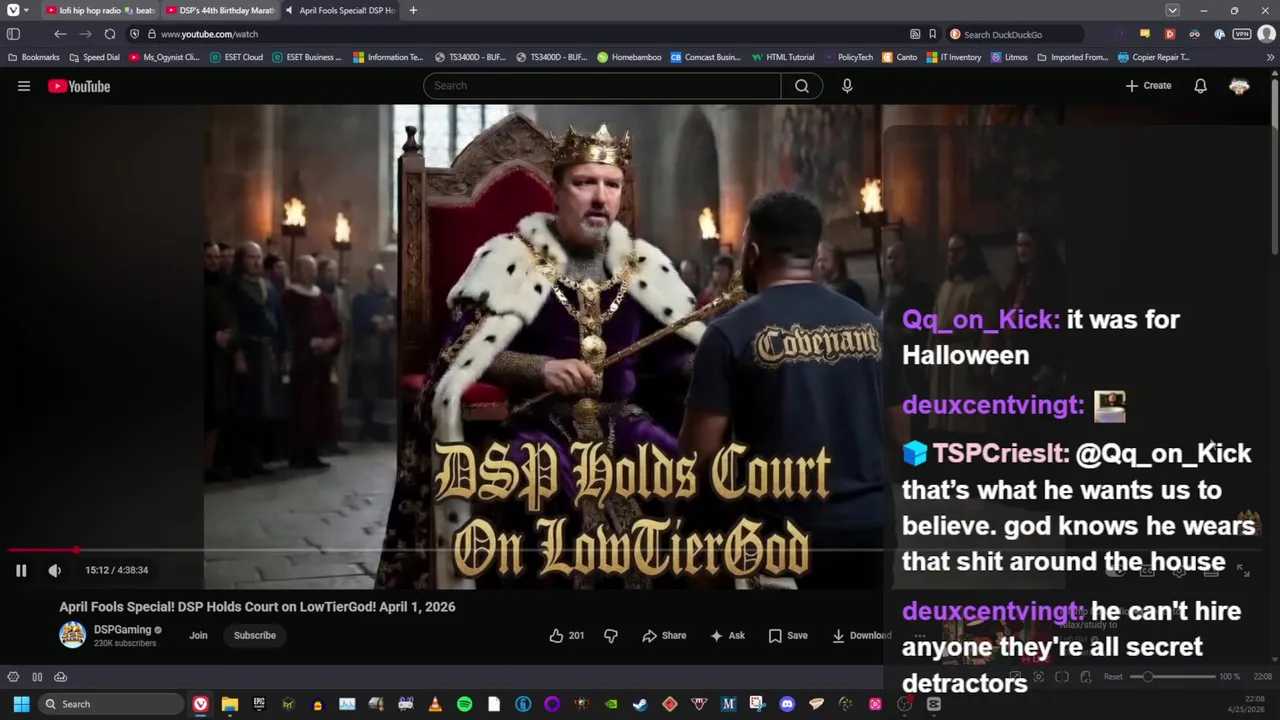Open the Ask AI button
This screenshot has width=1280, height=720.
point(727,635)
